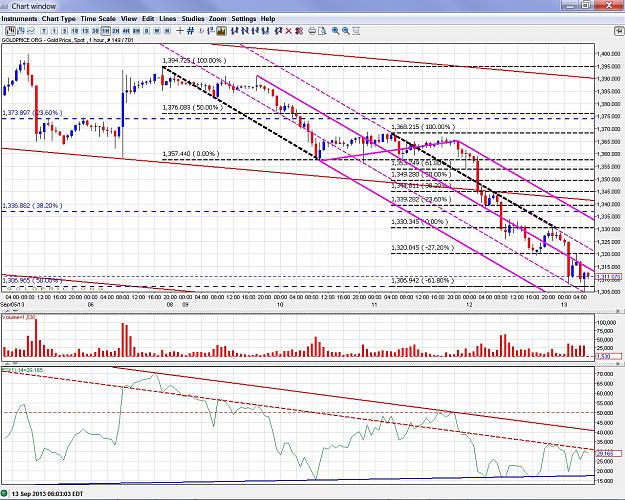Select the first line drawing tool icon
The height and width of the screenshot is (500, 625).
pyautogui.click(x=234, y=31)
